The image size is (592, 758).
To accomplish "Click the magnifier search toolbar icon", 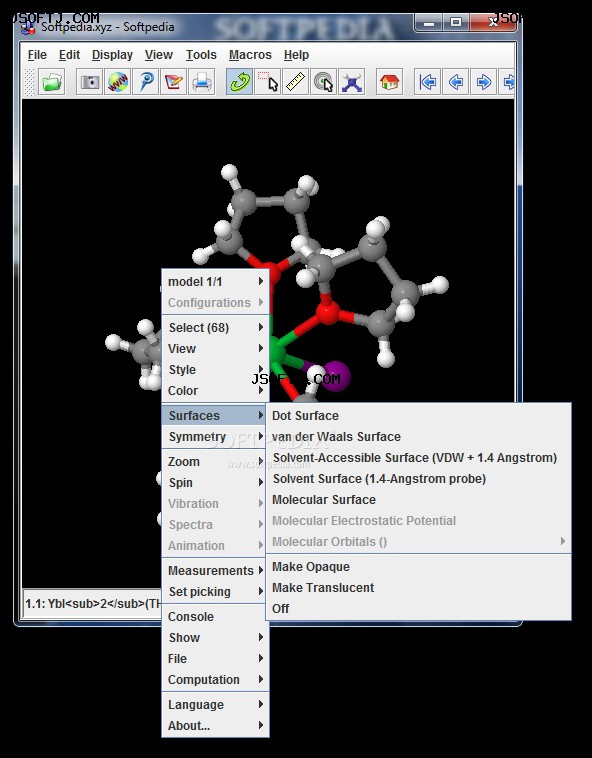I will click(146, 82).
